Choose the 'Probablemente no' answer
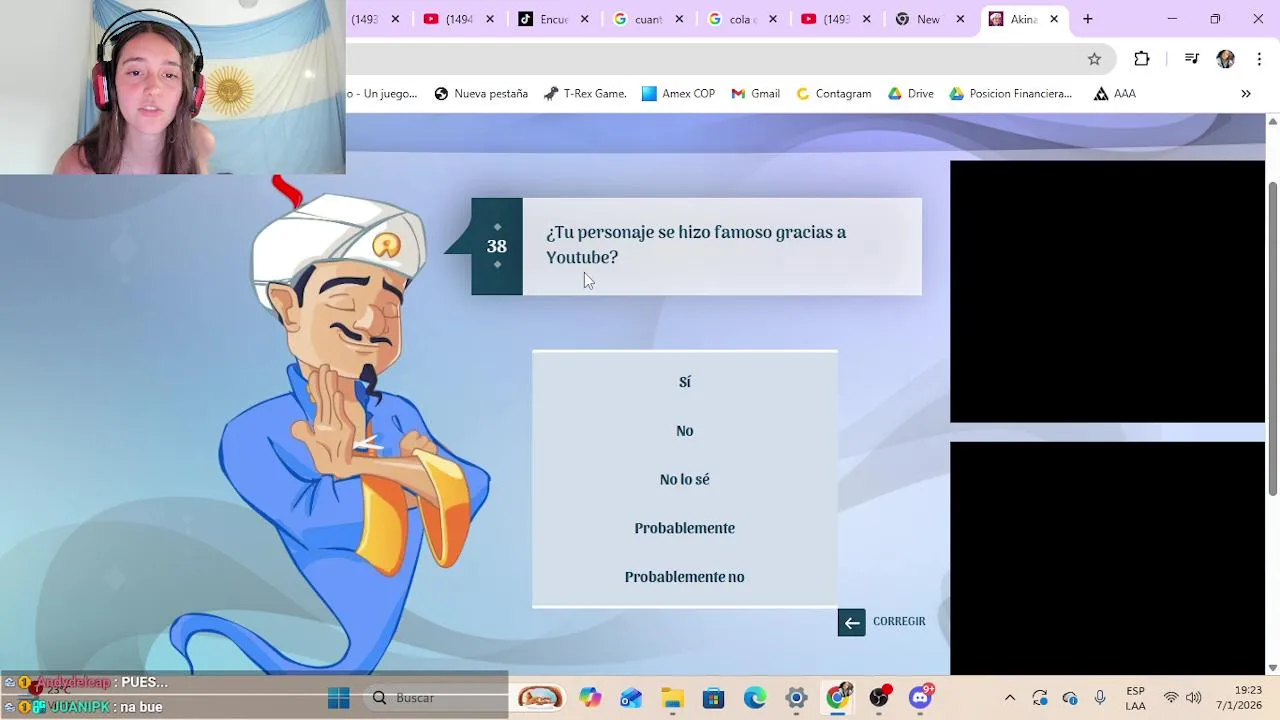 (685, 577)
